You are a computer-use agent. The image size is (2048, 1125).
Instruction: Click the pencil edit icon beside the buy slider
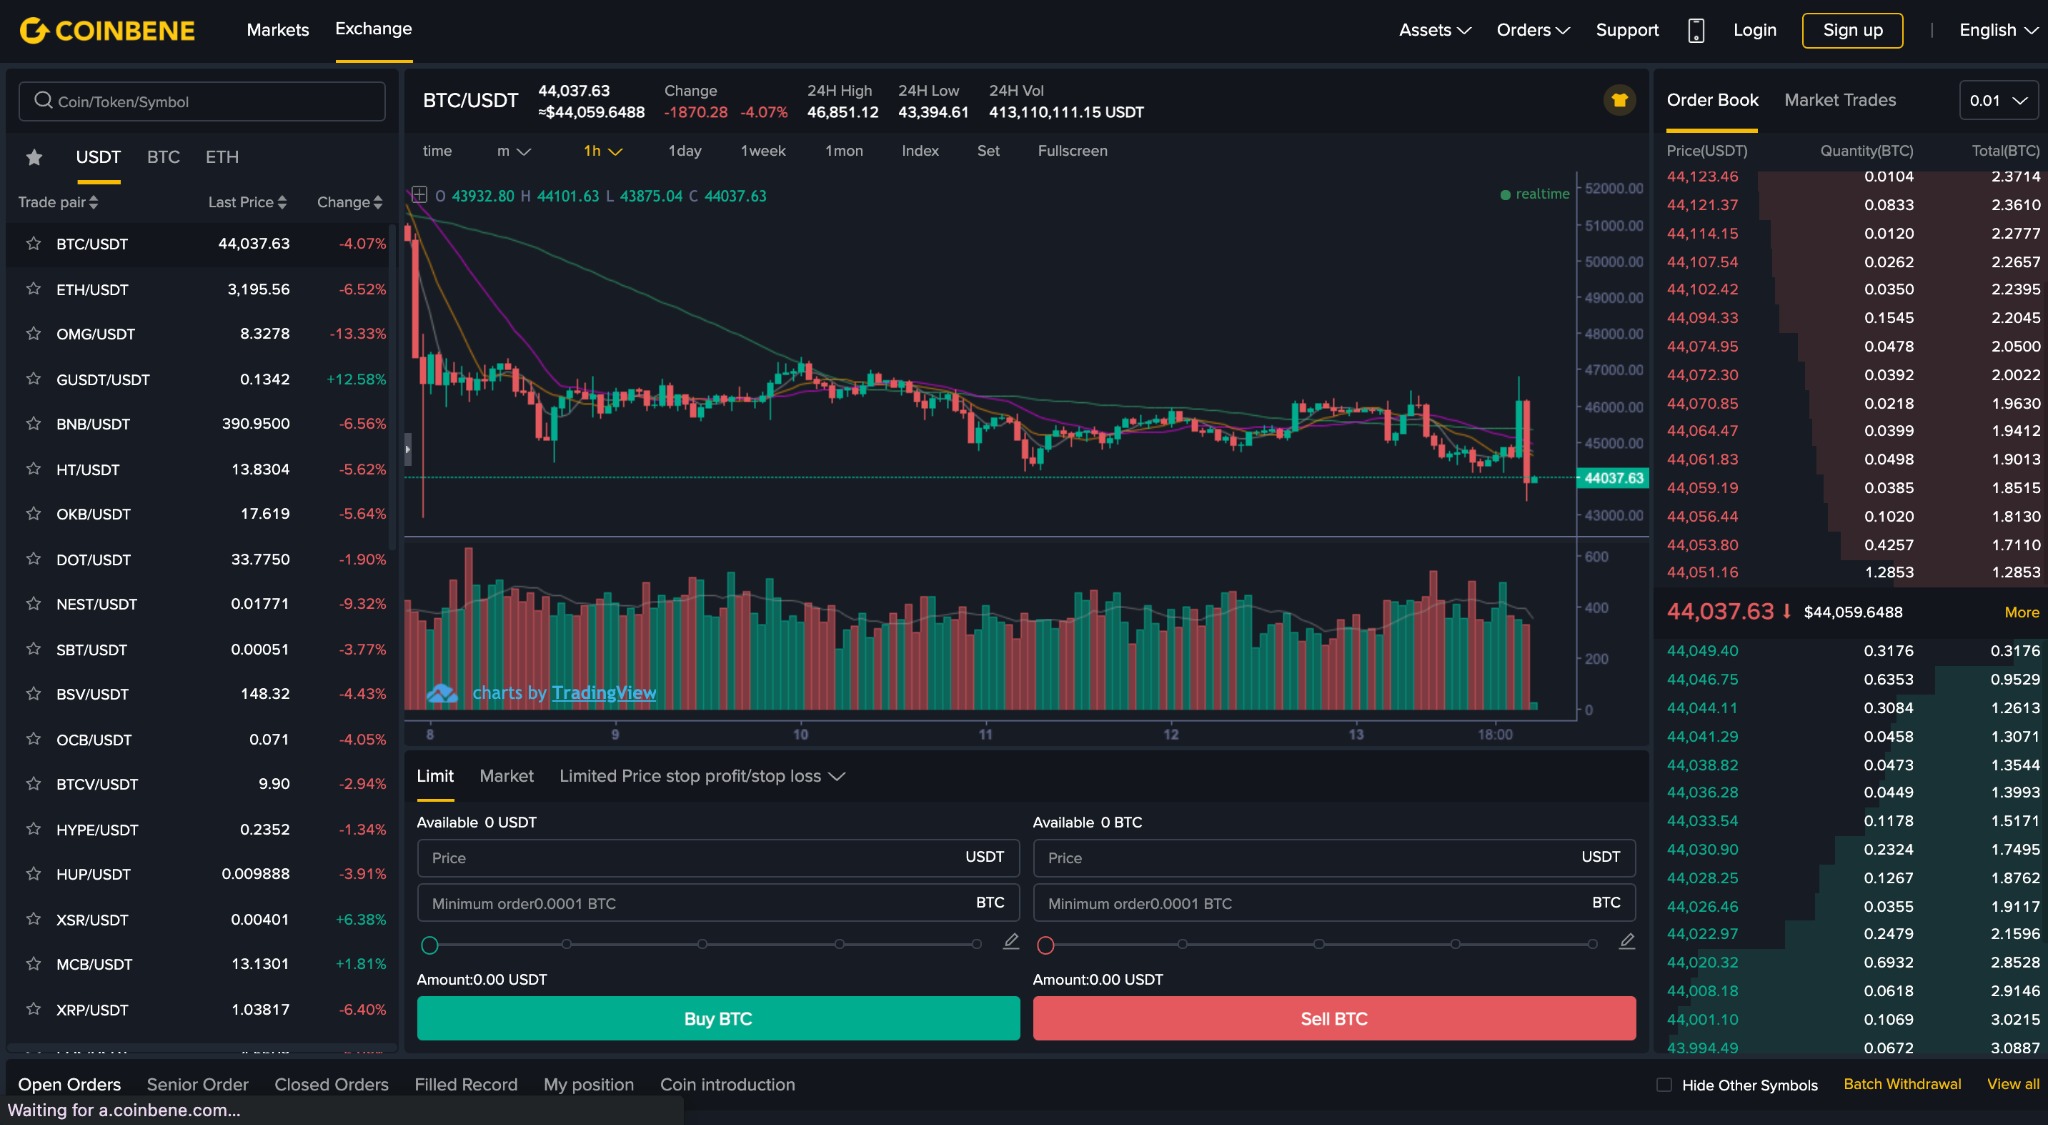[x=1010, y=941]
